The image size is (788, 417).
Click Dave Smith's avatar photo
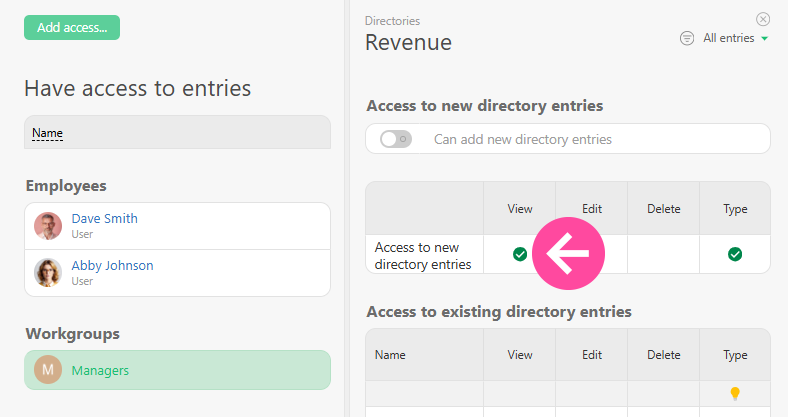click(48, 226)
